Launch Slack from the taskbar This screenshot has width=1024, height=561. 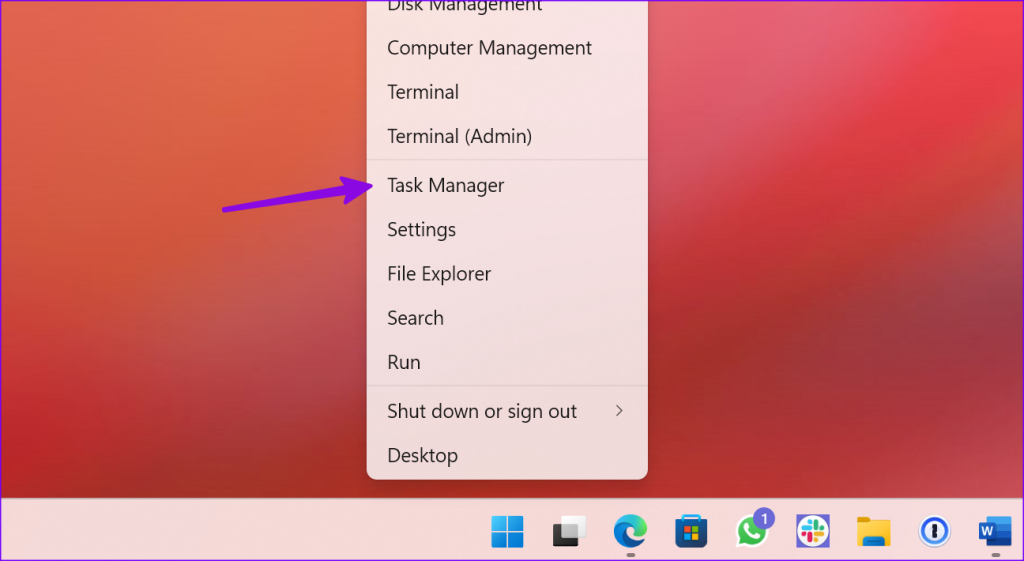pyautogui.click(x=813, y=531)
